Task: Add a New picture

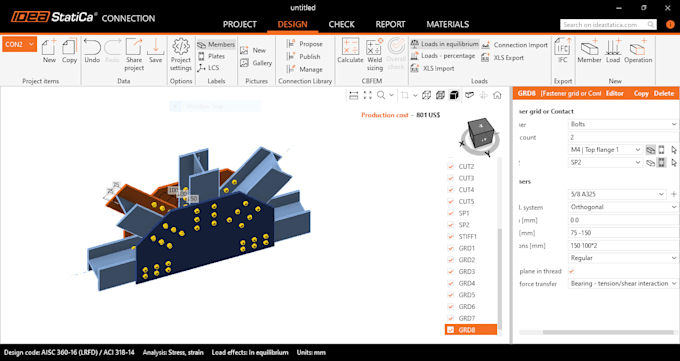Action: [253, 50]
